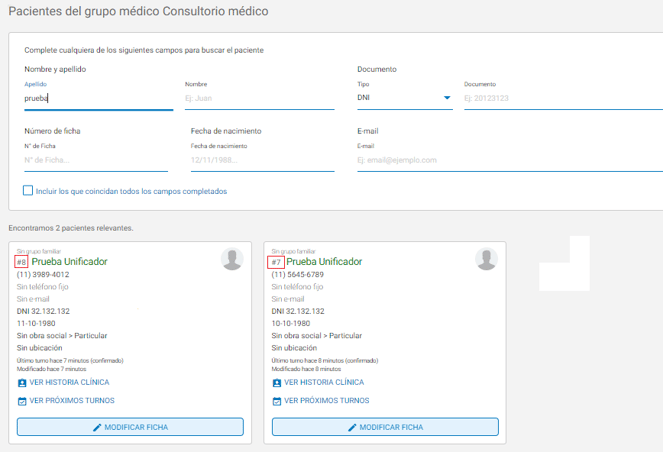Click the Tipo dropdown arrow
This screenshot has width=663, height=452.
pyautogui.click(x=447, y=98)
